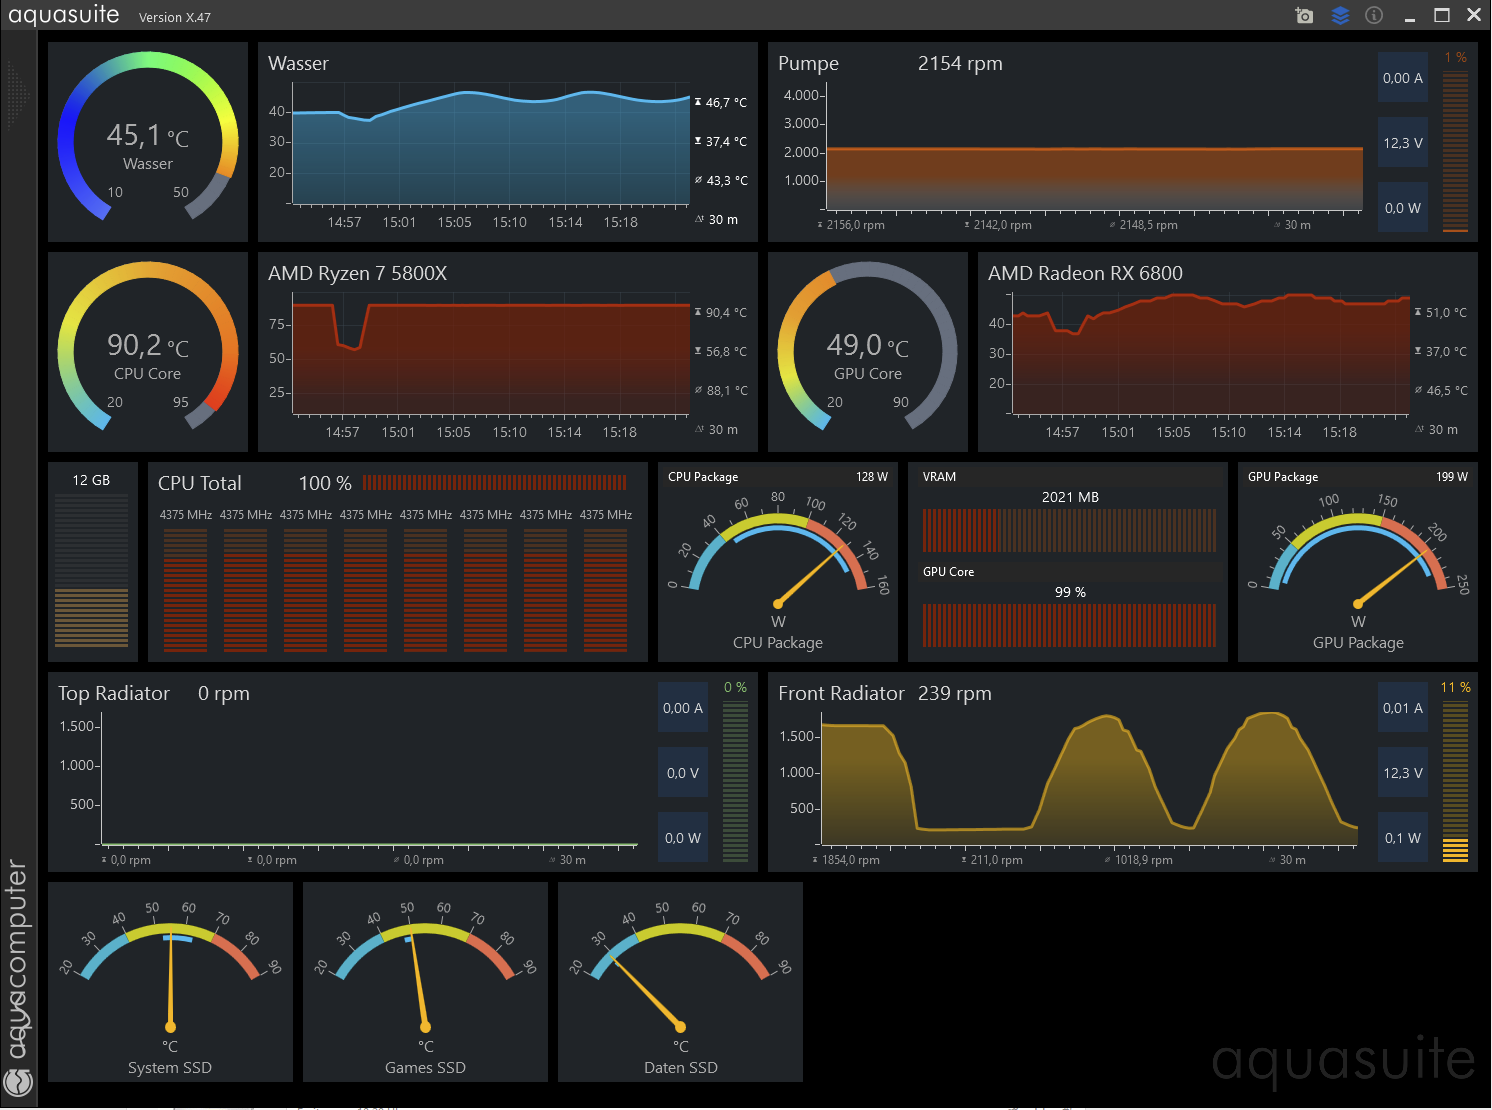Click the Top Radiator 0 % power bar
The image size is (1492, 1110).
click(x=735, y=782)
